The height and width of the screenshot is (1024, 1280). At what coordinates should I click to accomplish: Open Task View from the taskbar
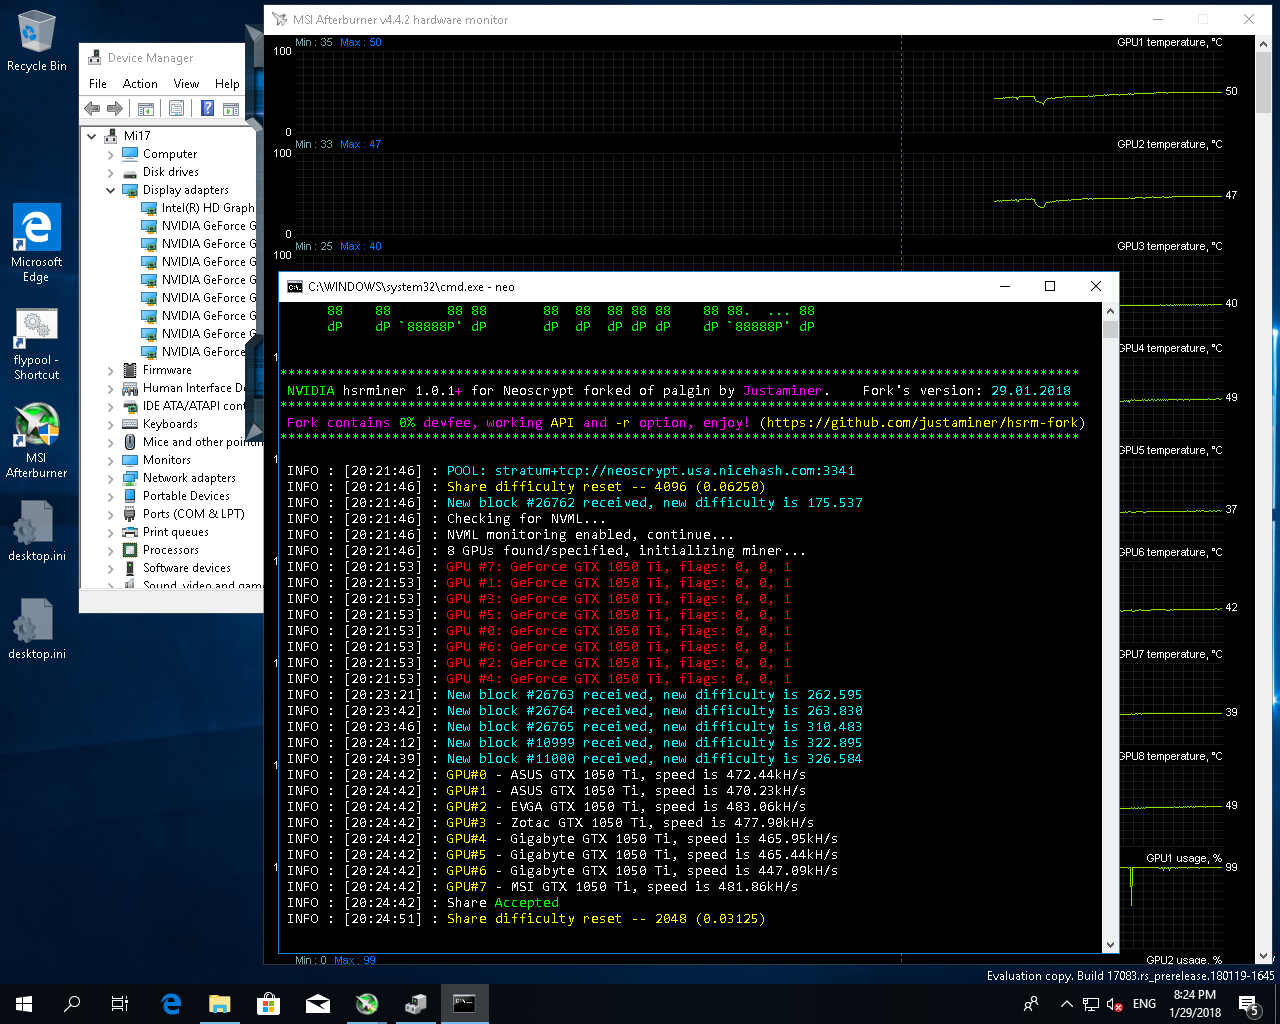click(x=120, y=1004)
